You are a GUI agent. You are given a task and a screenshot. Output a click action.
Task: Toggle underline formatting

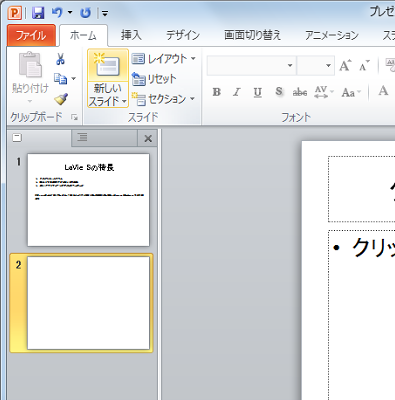click(x=257, y=92)
